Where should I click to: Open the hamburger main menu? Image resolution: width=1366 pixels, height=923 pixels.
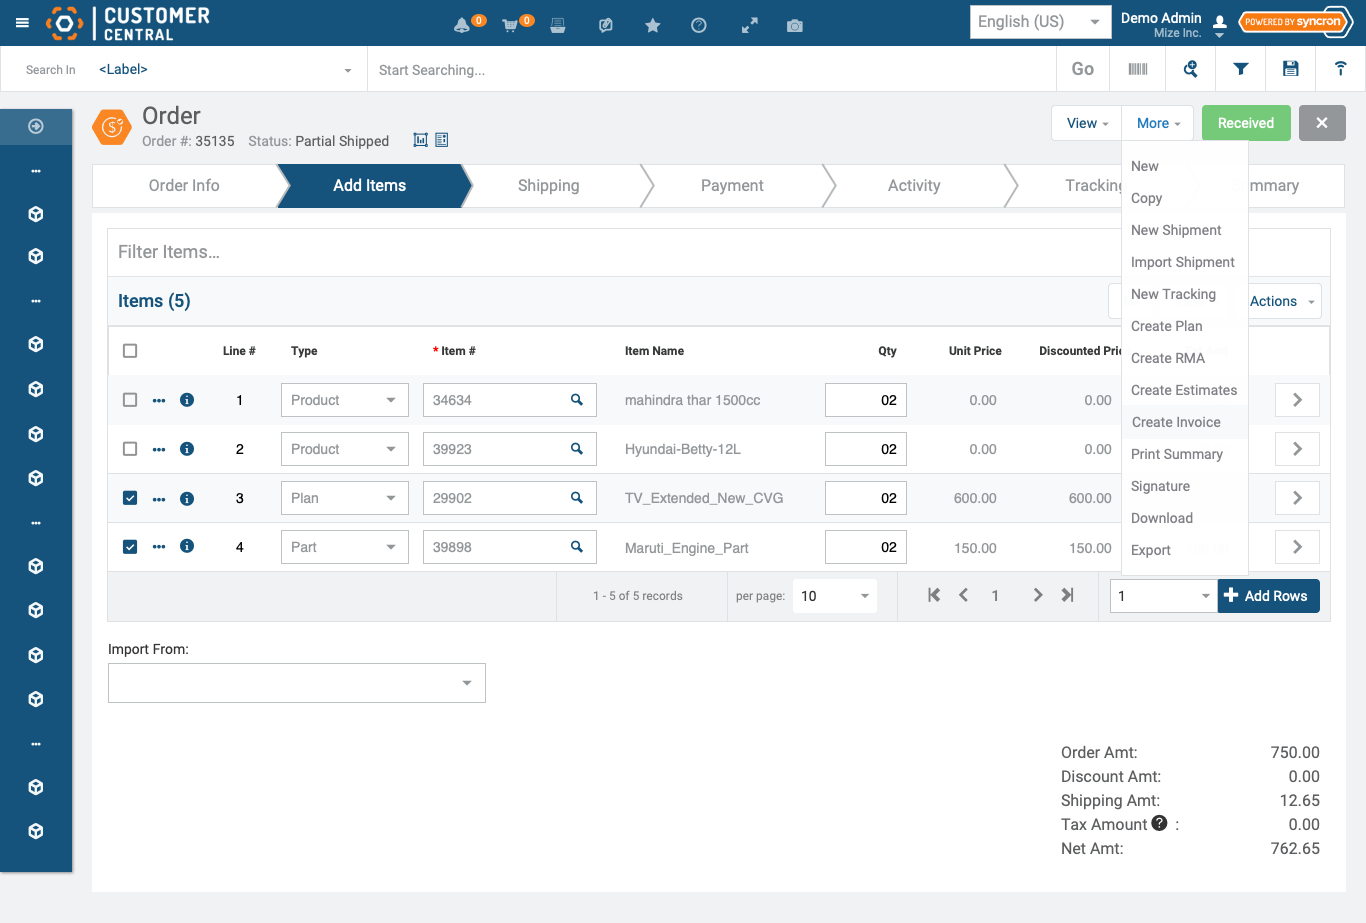[x=22, y=22]
